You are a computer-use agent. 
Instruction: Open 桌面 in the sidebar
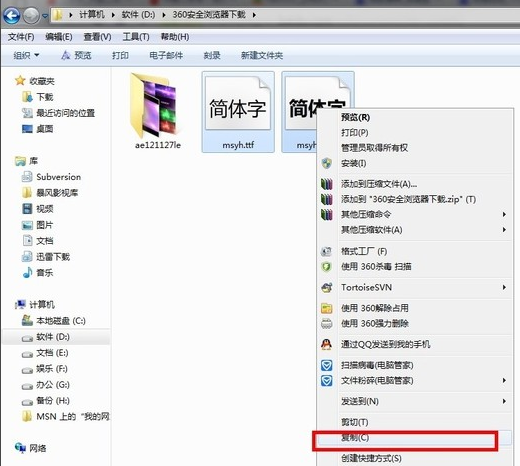(x=37, y=129)
